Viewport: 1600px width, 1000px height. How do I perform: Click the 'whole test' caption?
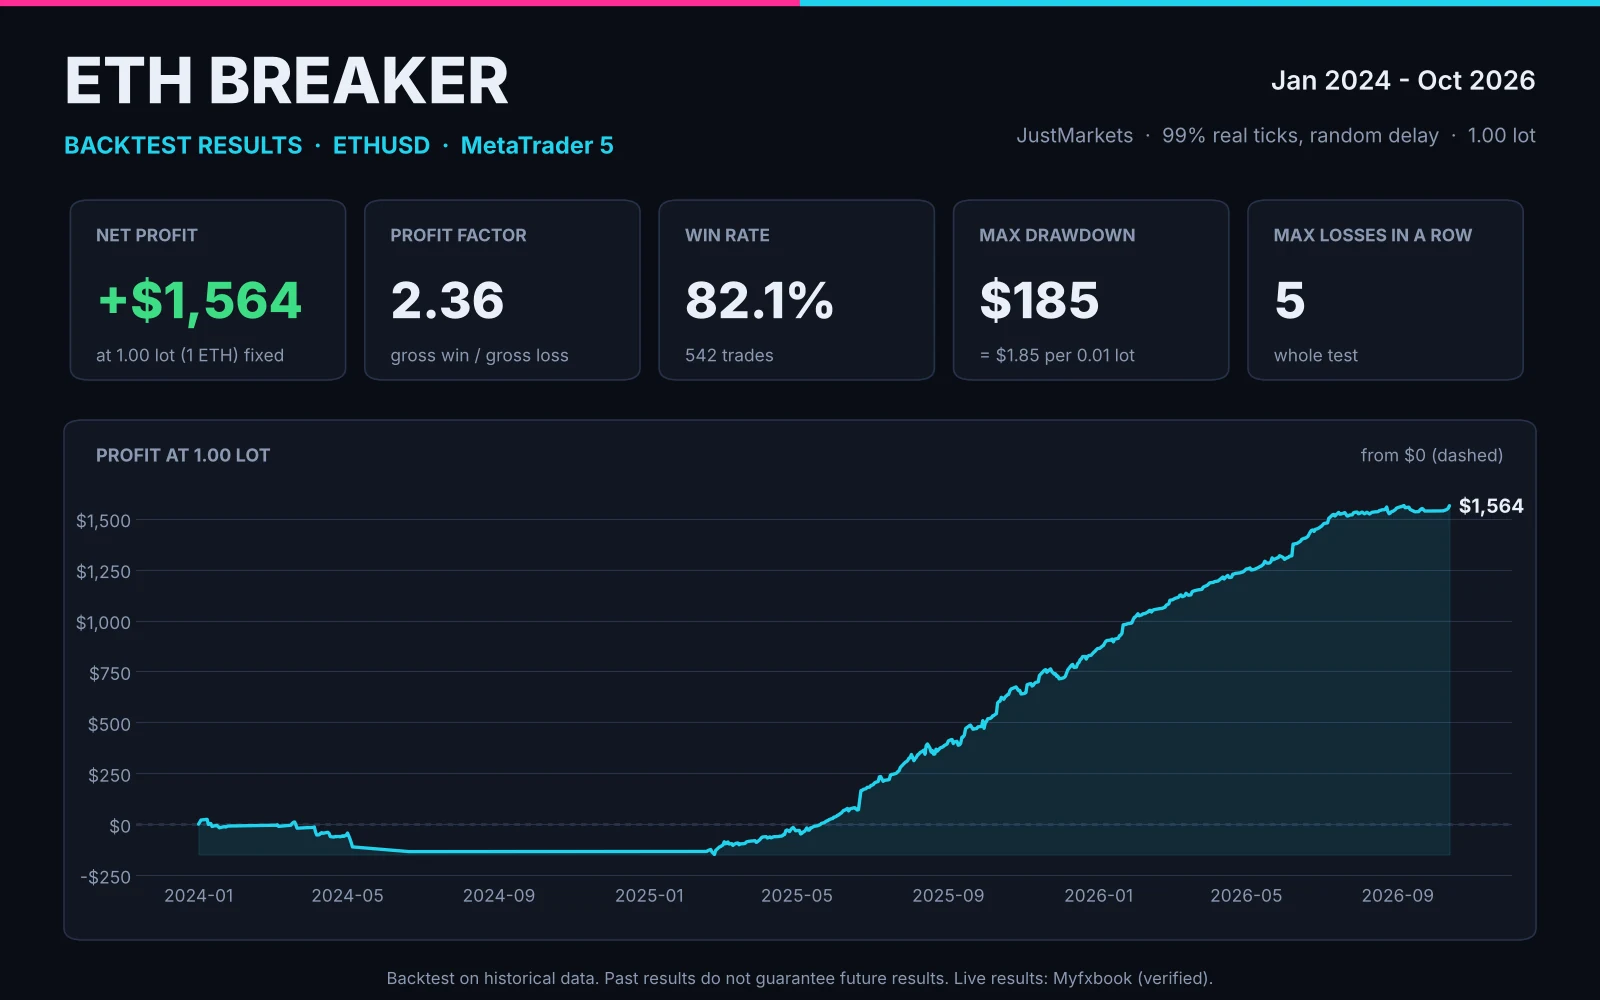click(x=1316, y=355)
